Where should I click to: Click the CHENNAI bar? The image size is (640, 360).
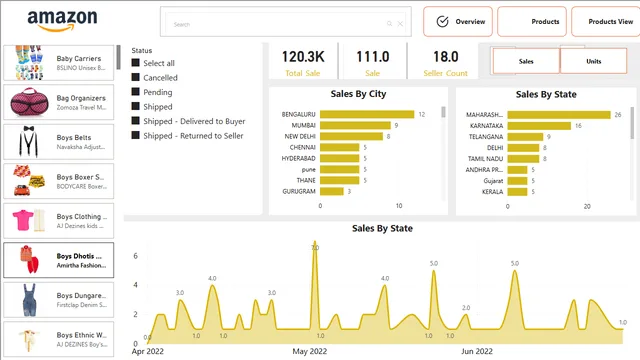tap(340, 147)
